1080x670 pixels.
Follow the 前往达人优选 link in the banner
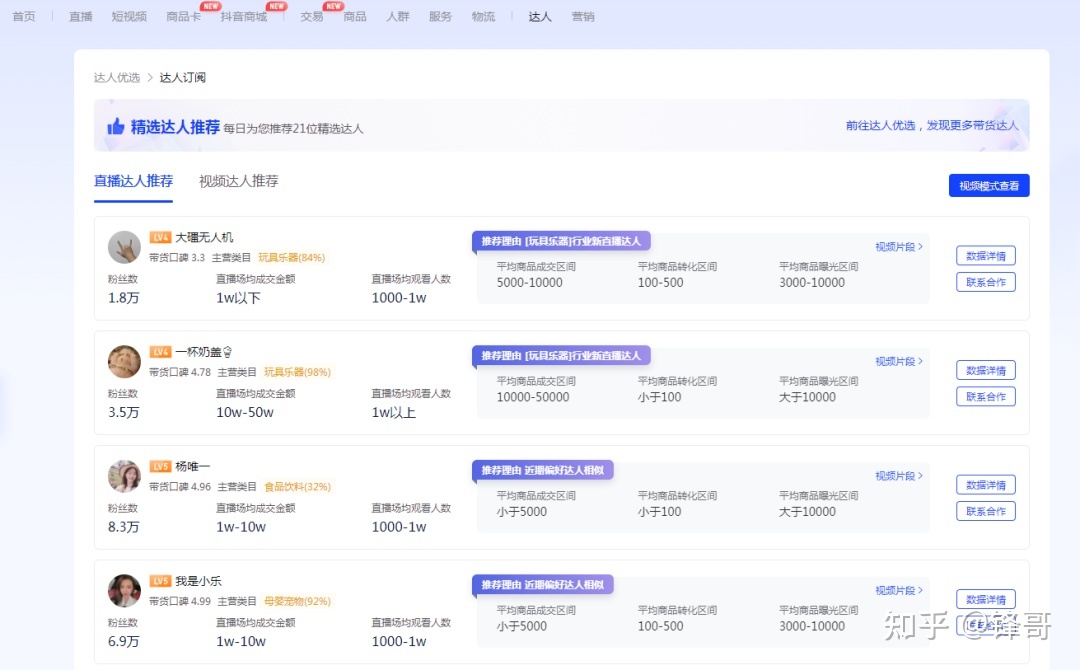point(931,126)
